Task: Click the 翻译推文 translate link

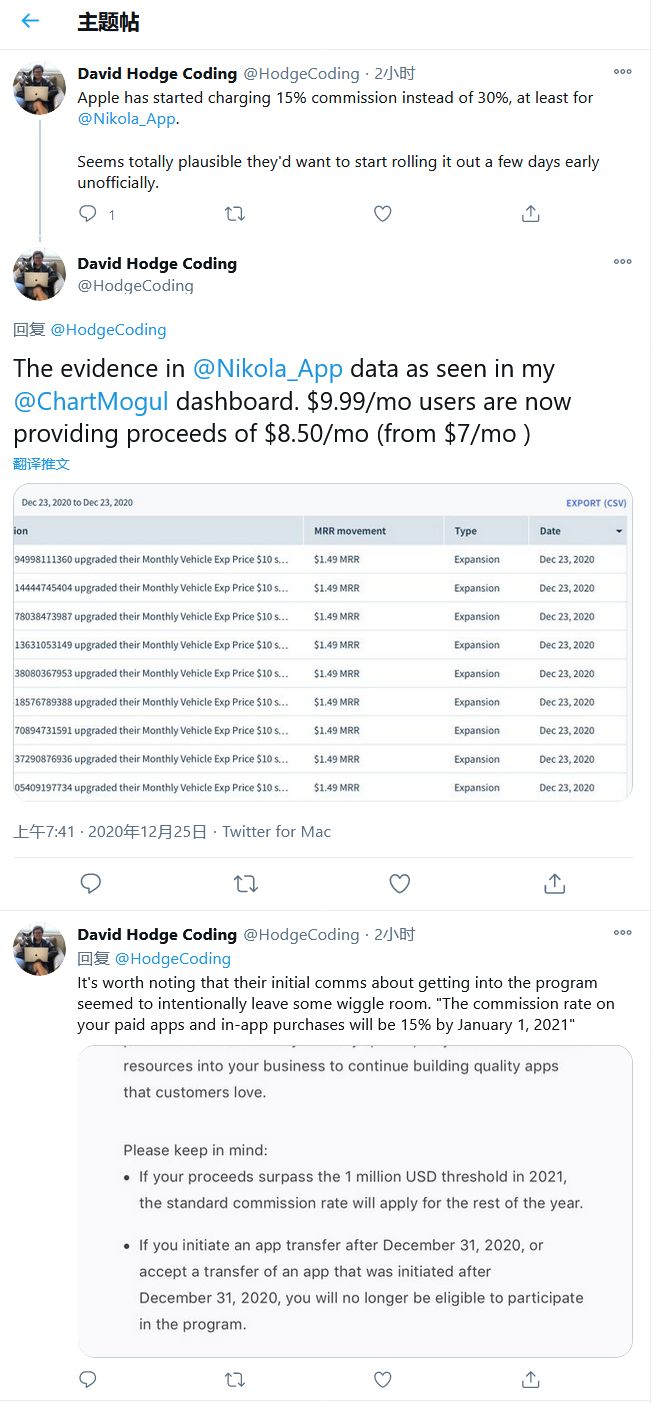Action: point(42,464)
